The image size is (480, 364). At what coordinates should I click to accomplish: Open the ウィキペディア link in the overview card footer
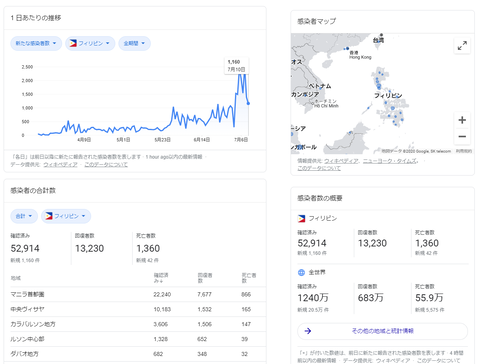click(393, 361)
